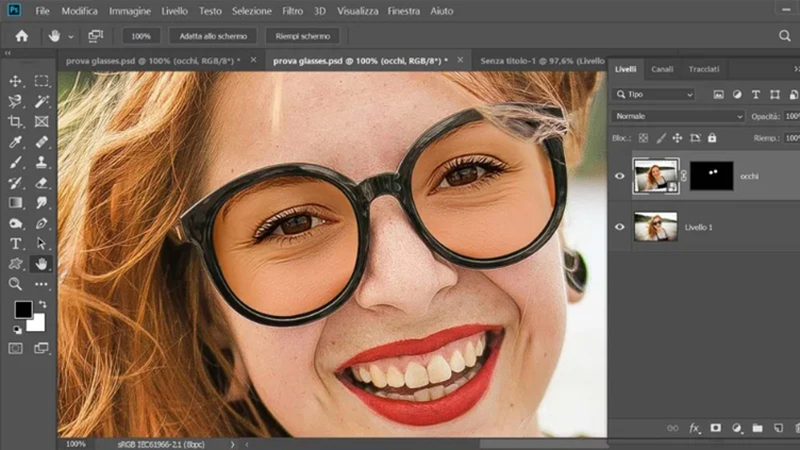Switch to the Tracciati tab
800x450 pixels.
click(x=704, y=69)
